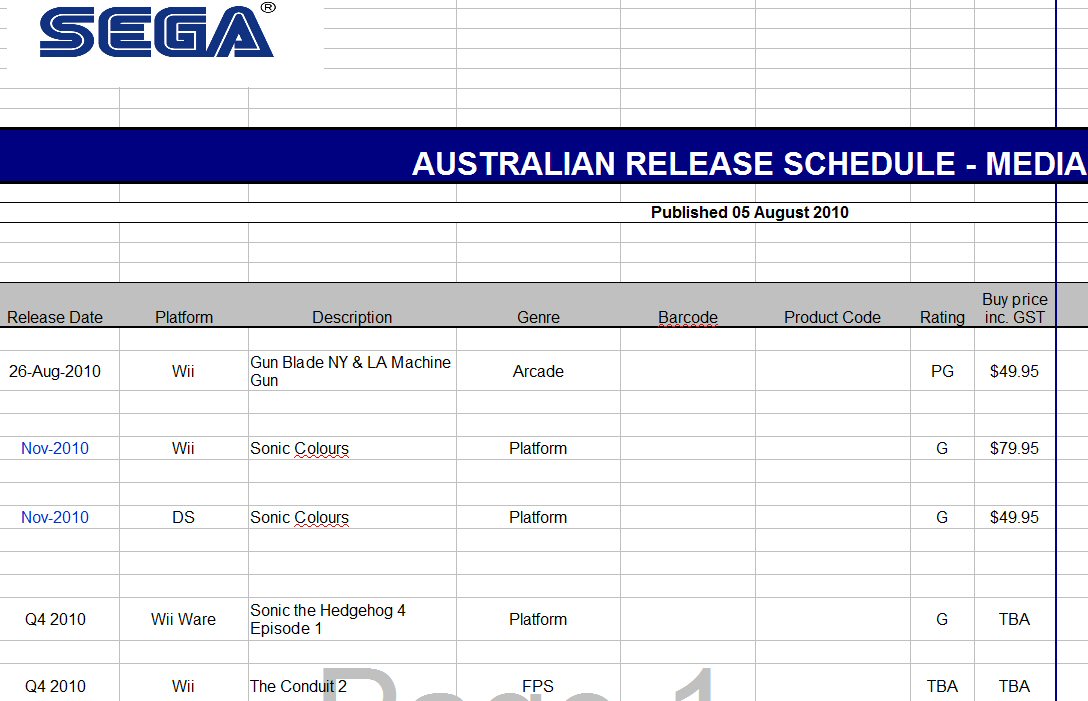Select the 'Published 05 August 2010' cell
Viewport: 1088px width, 701px height.
pyautogui.click(x=749, y=212)
